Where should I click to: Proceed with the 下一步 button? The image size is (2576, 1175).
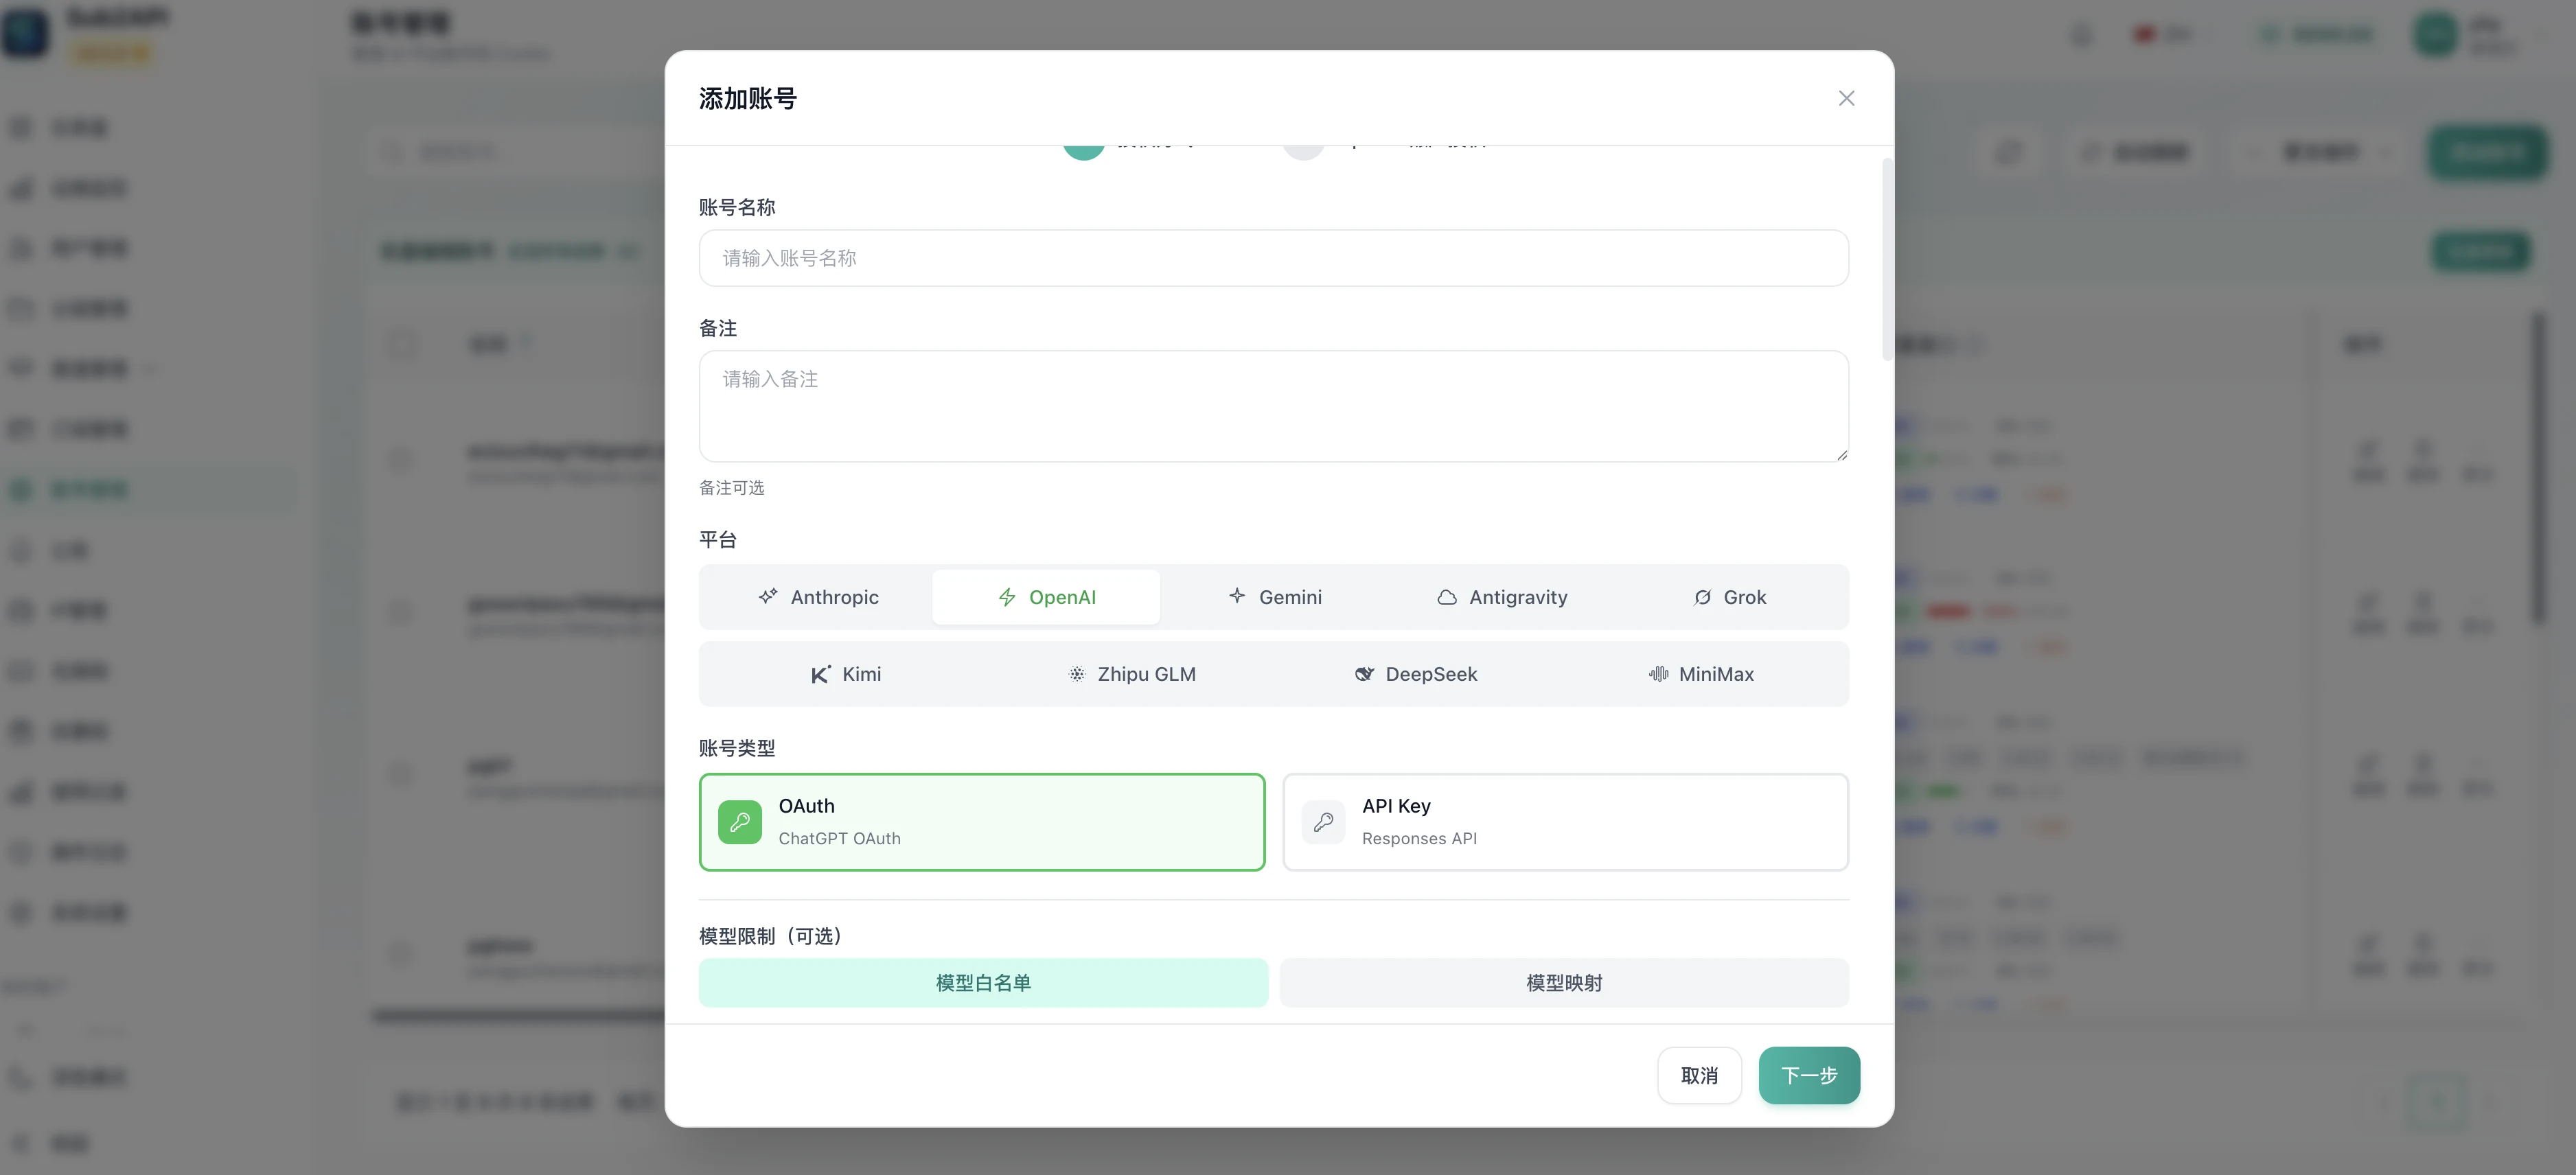1809,1075
